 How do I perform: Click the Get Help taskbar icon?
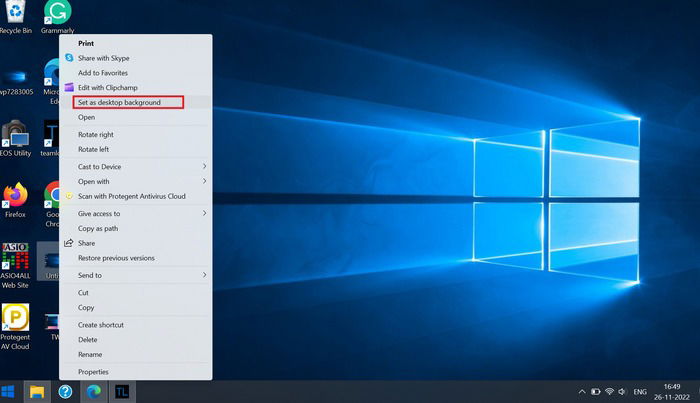(65, 392)
